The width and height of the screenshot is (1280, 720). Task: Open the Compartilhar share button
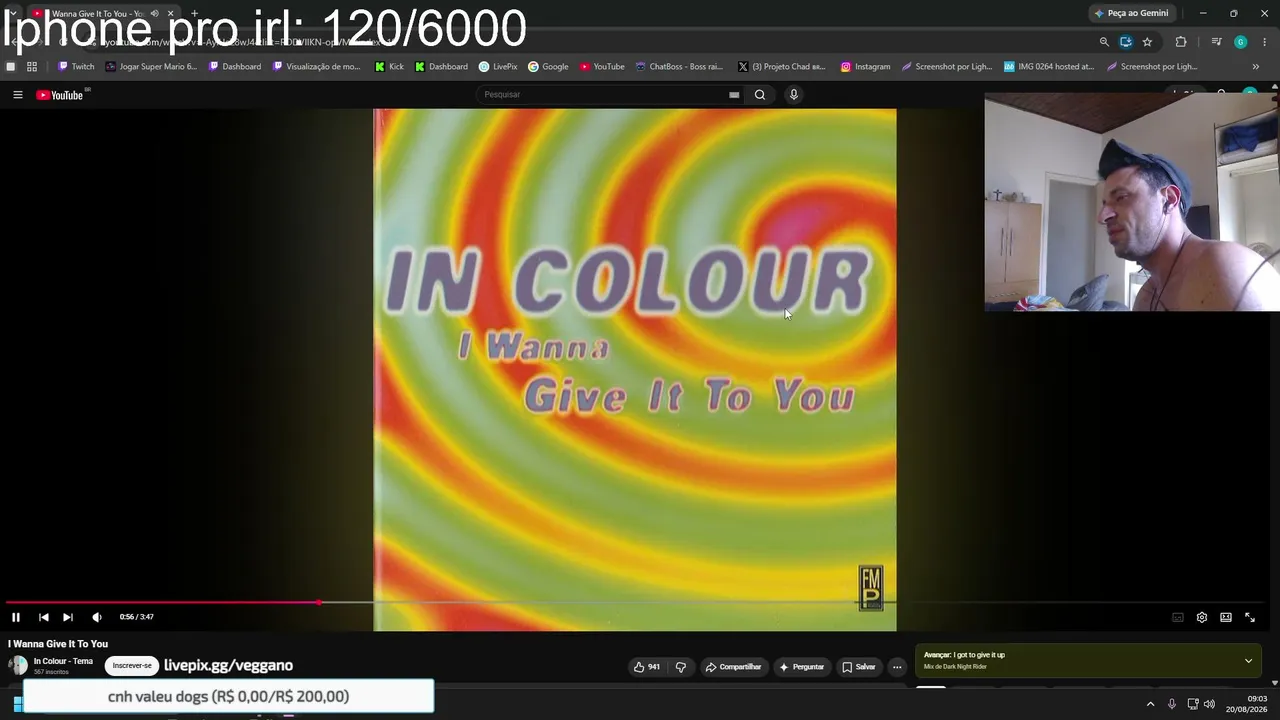[733, 667]
